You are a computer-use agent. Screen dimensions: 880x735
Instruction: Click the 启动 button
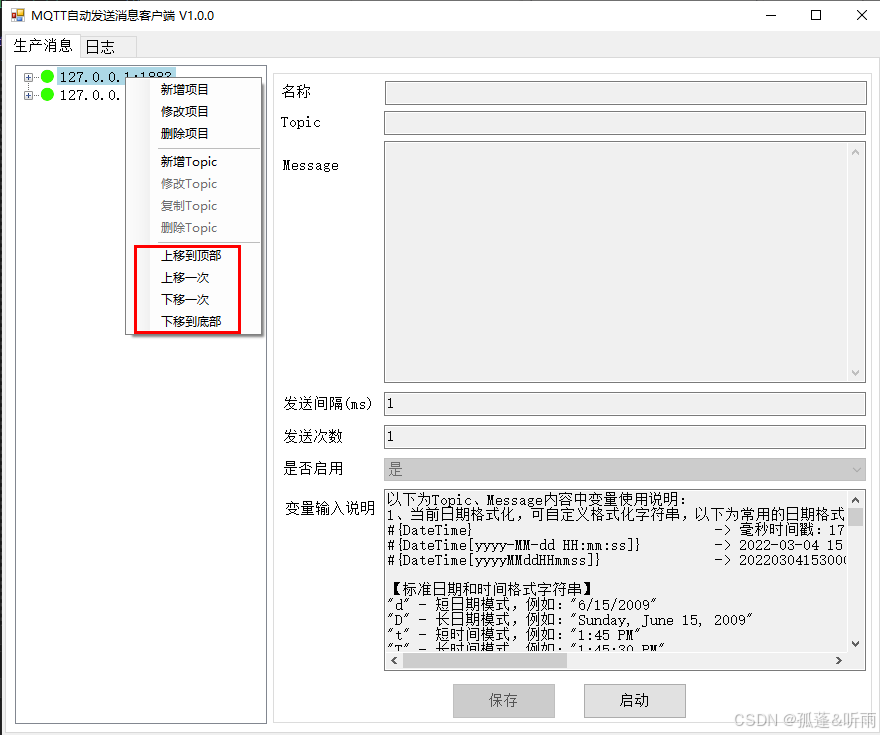click(635, 700)
